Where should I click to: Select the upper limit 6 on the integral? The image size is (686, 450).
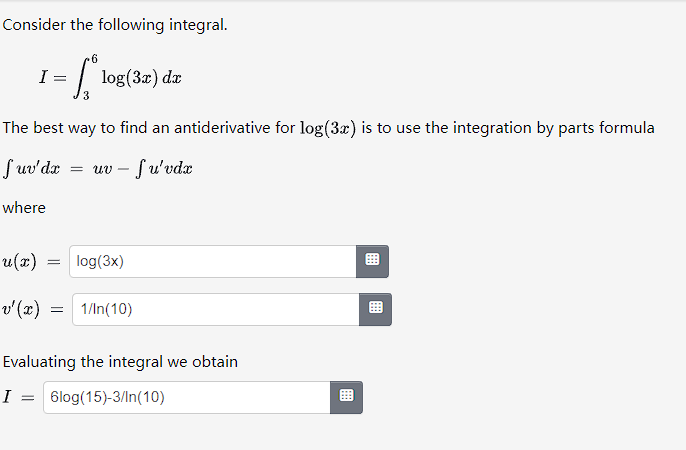pos(94,59)
